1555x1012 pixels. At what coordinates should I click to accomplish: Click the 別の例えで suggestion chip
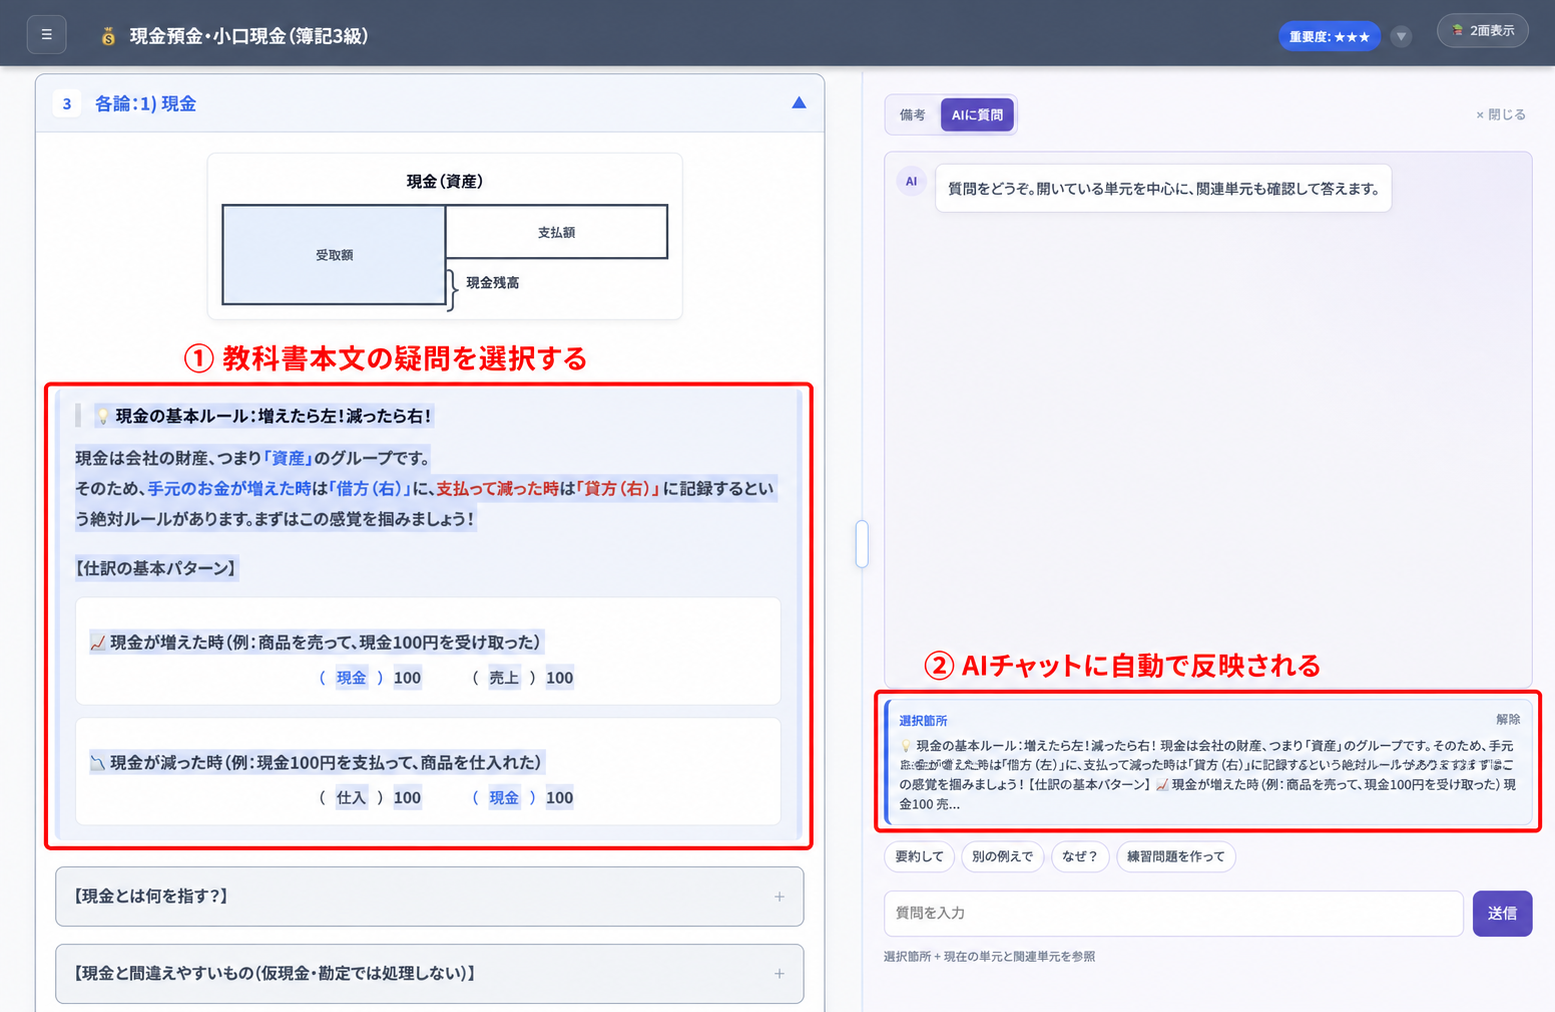(1002, 857)
